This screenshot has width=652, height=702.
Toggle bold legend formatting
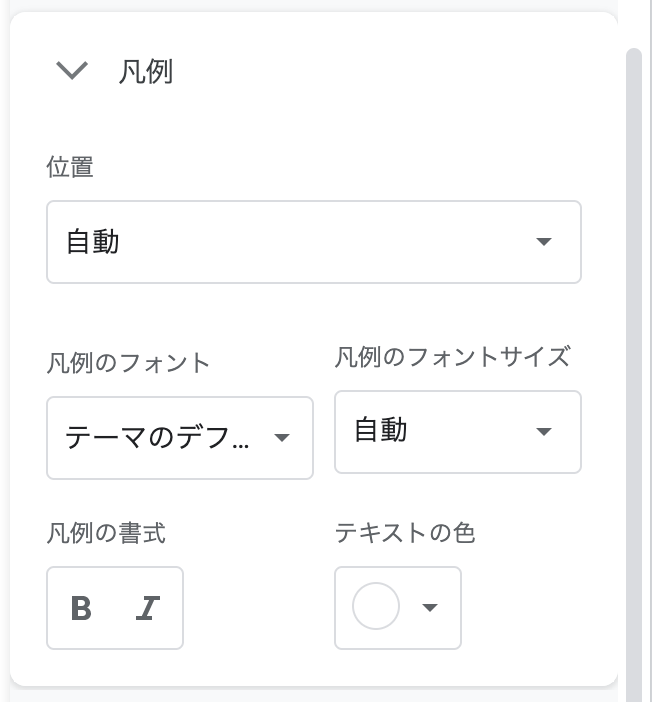pyautogui.click(x=82, y=608)
